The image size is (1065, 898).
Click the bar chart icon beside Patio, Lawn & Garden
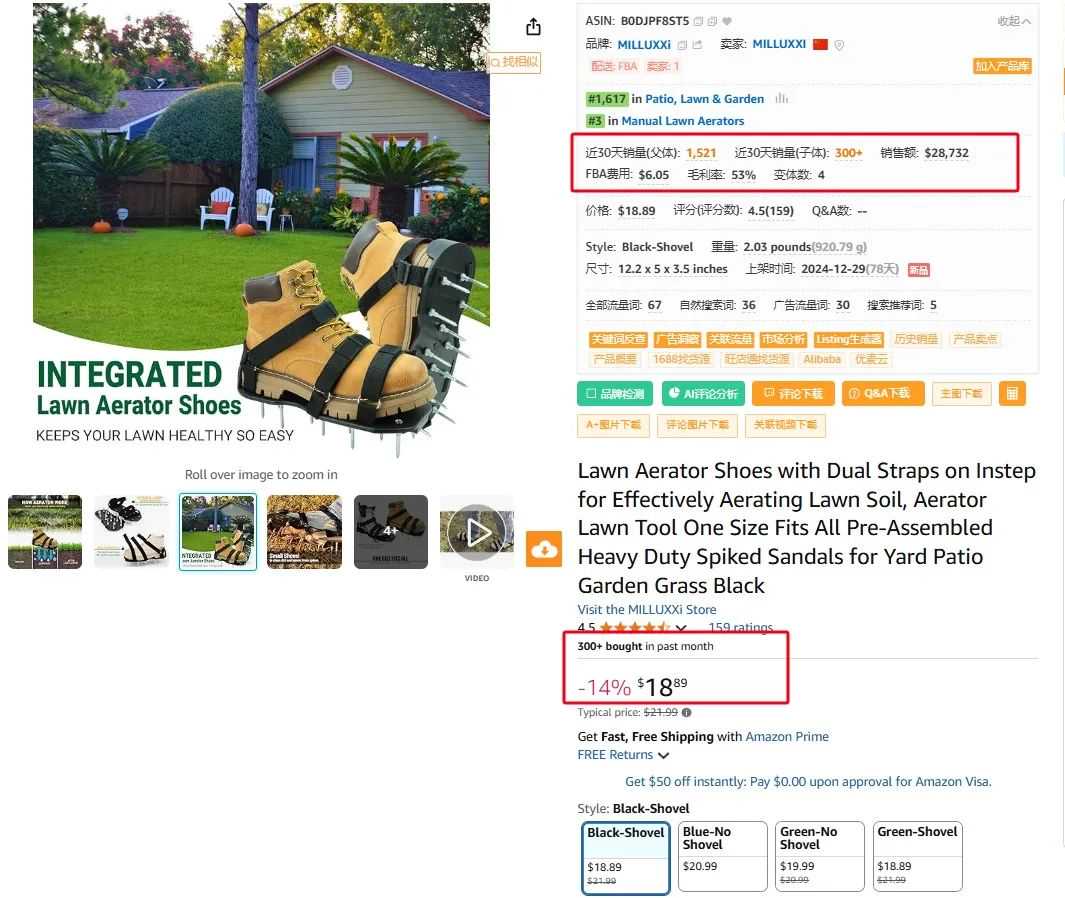782,98
